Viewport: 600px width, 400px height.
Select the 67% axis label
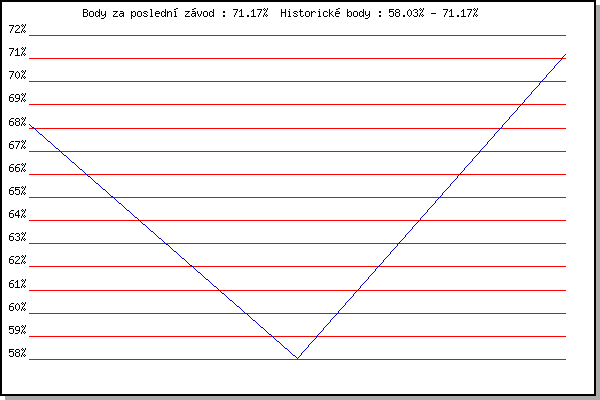click(17, 145)
